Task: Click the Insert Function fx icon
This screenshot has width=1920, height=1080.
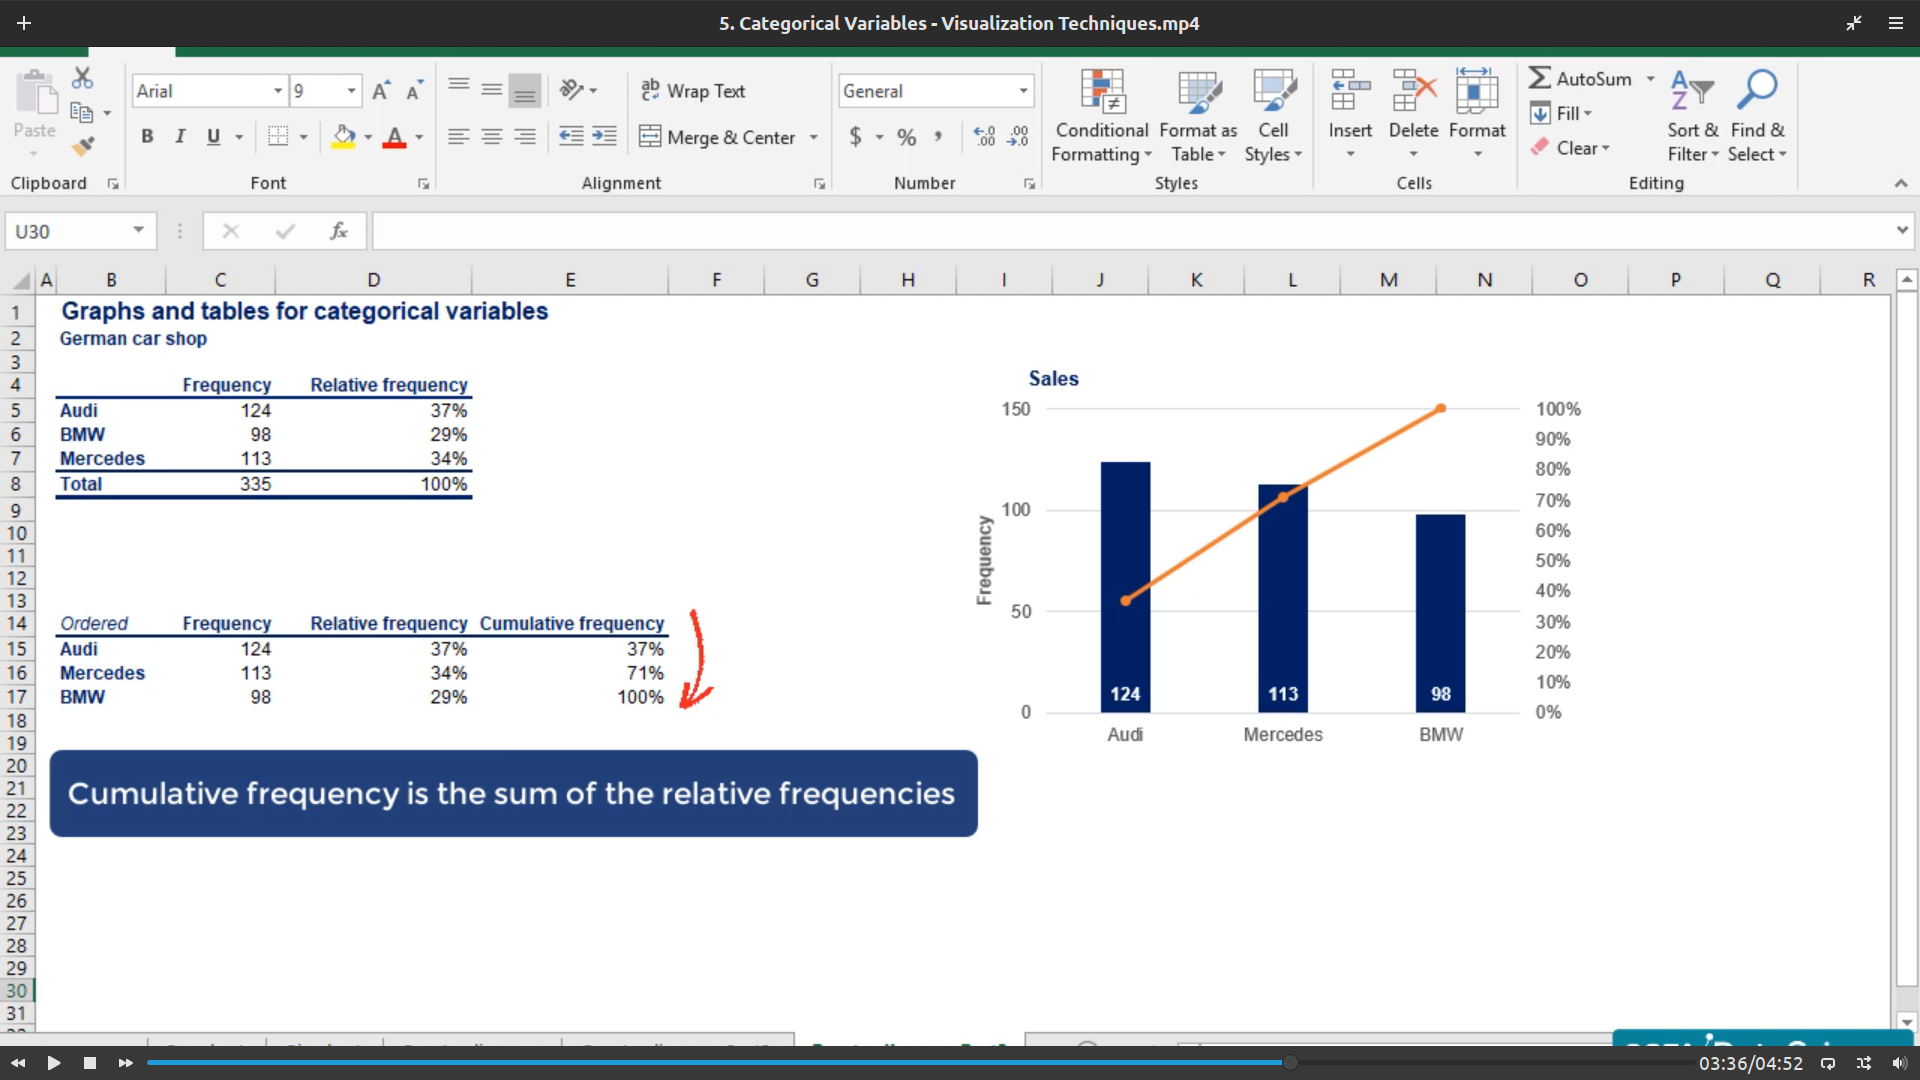Action: click(338, 231)
